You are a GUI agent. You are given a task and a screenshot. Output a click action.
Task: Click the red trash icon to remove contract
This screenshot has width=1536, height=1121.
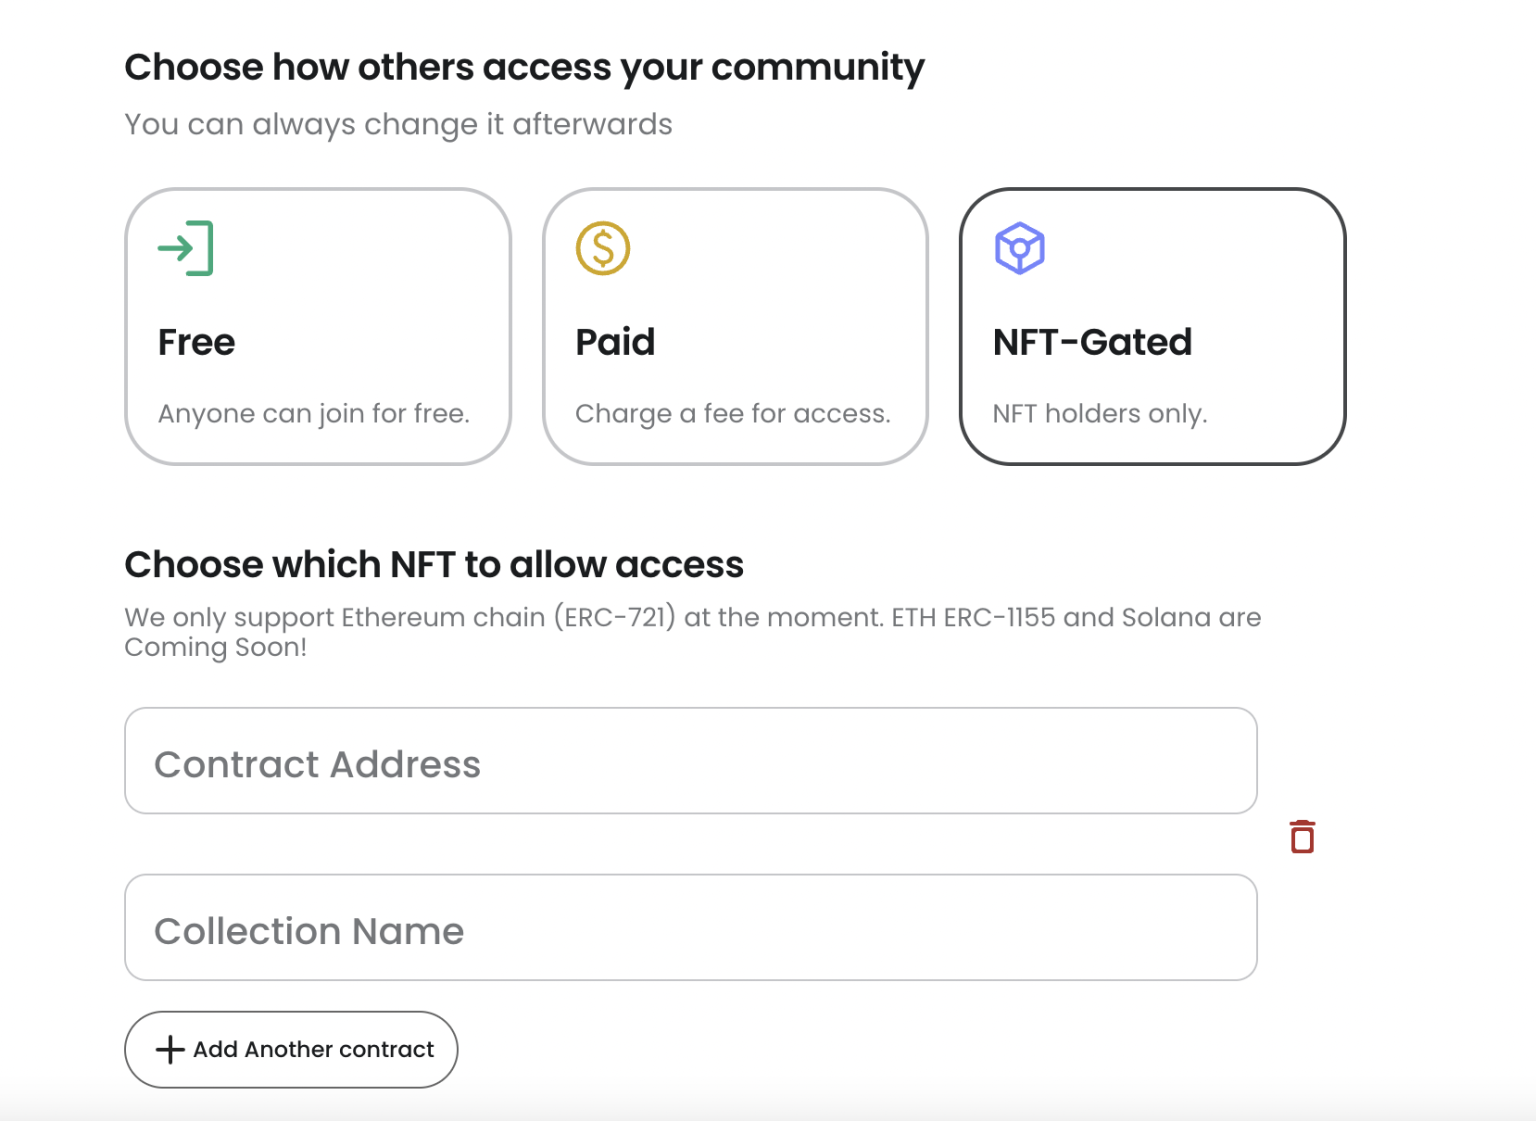(x=1302, y=836)
